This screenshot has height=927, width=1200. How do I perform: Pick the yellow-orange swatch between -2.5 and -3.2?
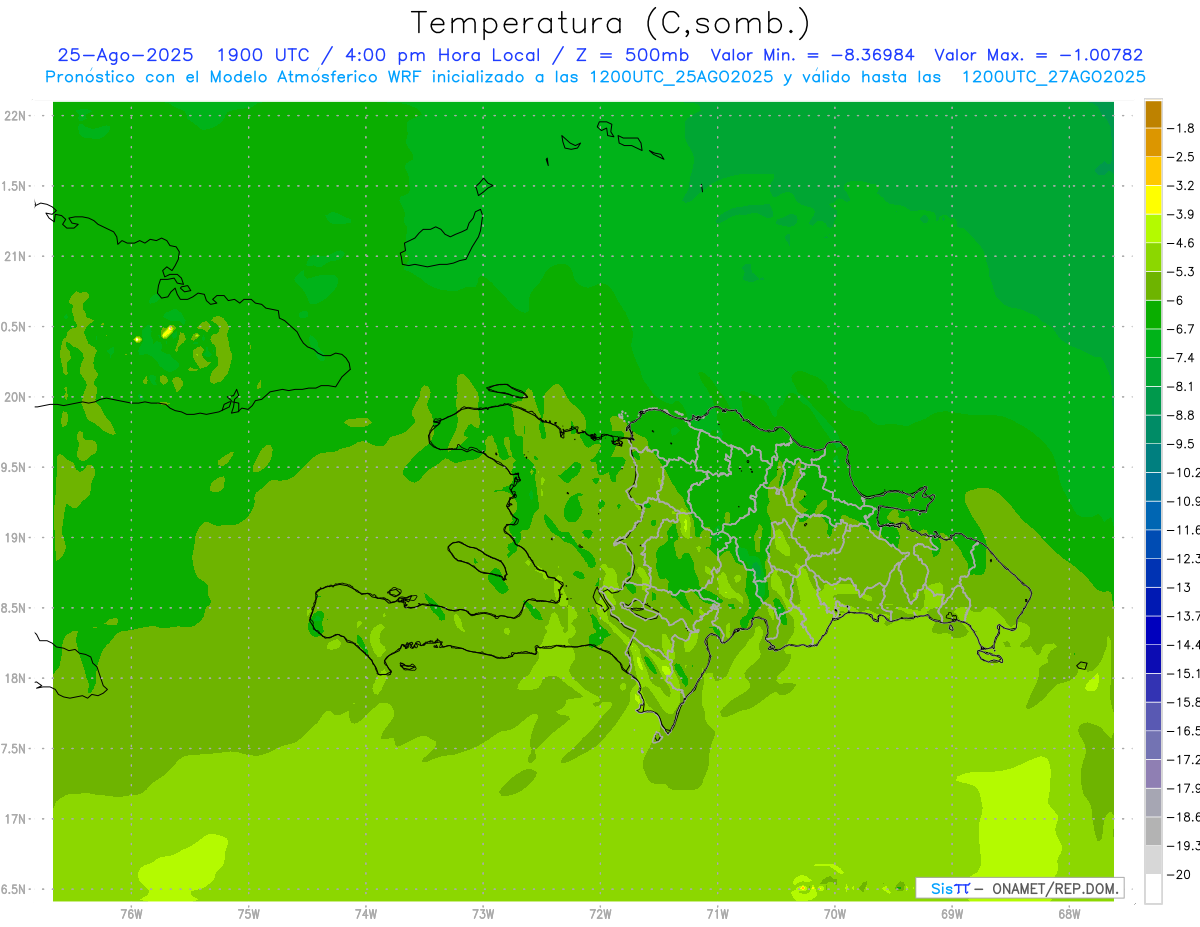(1153, 171)
